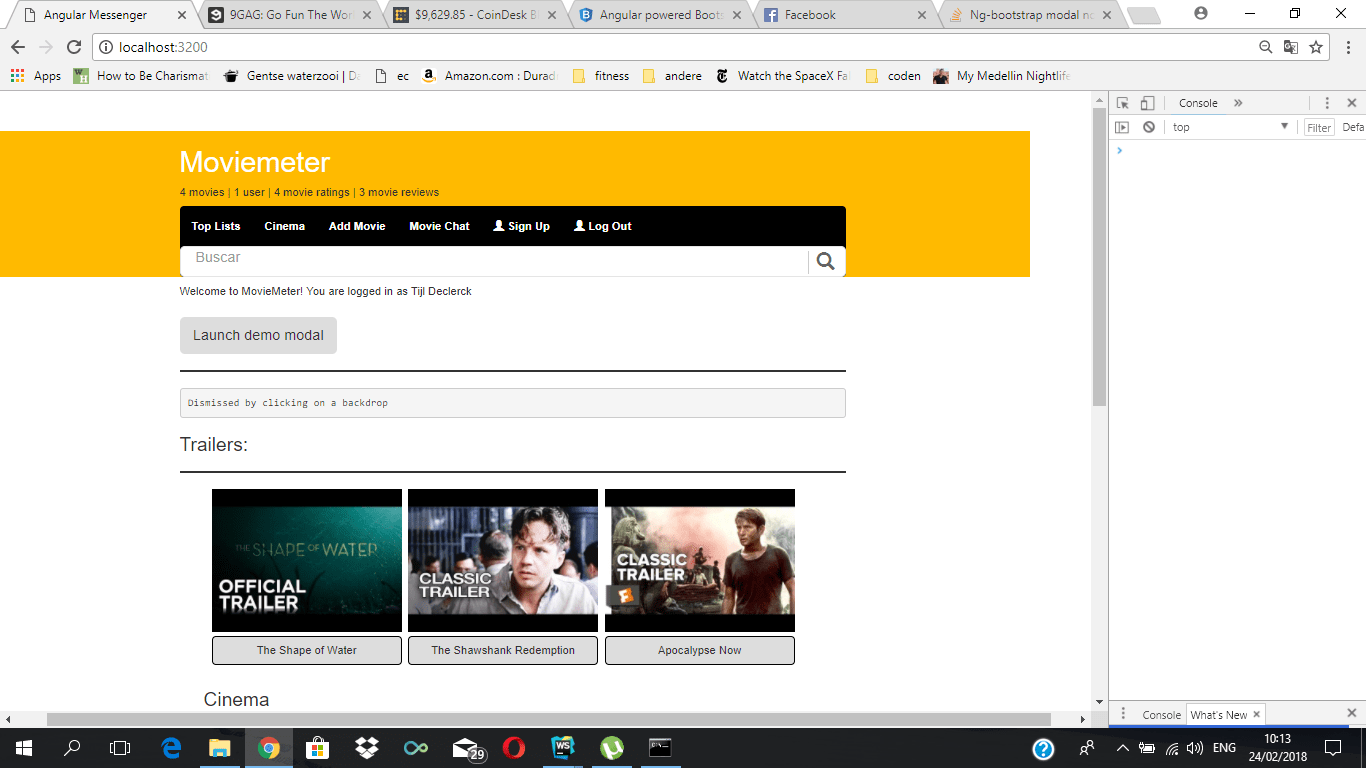Click the console Filter input field
The width and height of the screenshot is (1366, 768).
[1319, 127]
